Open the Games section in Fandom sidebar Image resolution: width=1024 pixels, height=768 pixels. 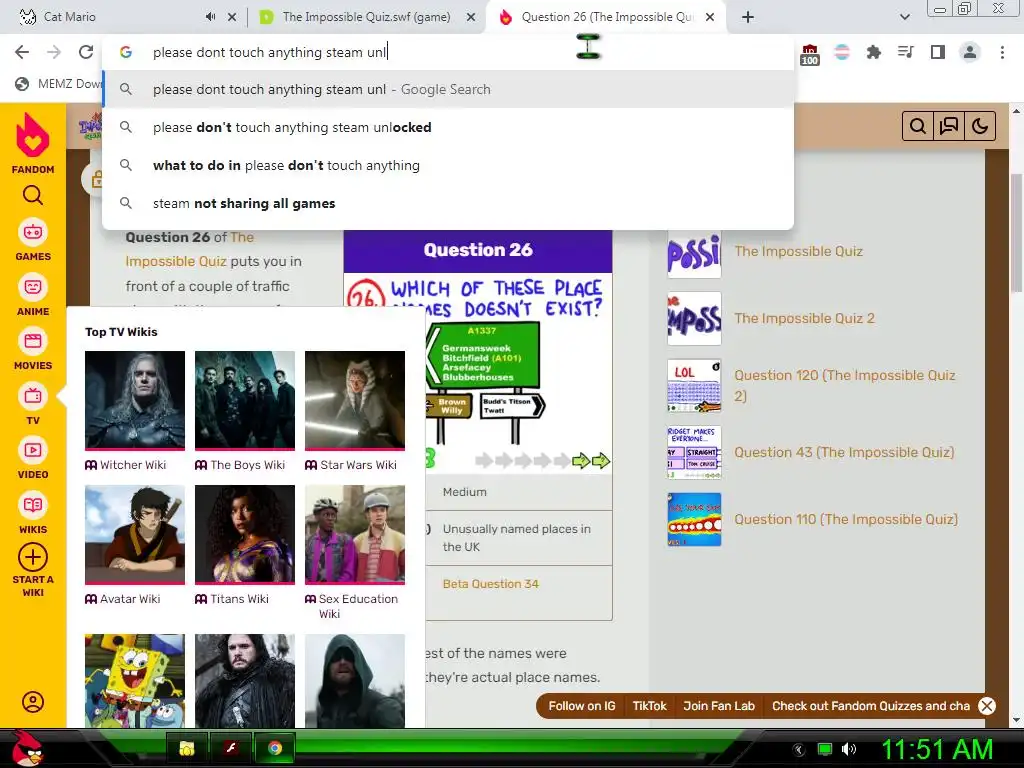tap(33, 241)
